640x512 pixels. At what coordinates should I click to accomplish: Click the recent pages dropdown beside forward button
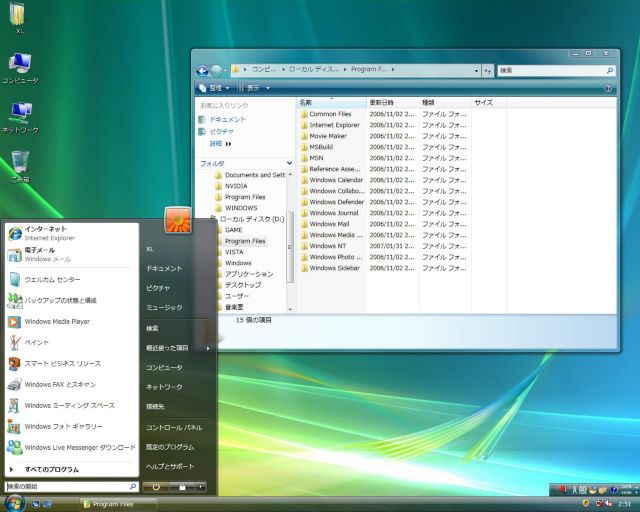[x=226, y=71]
